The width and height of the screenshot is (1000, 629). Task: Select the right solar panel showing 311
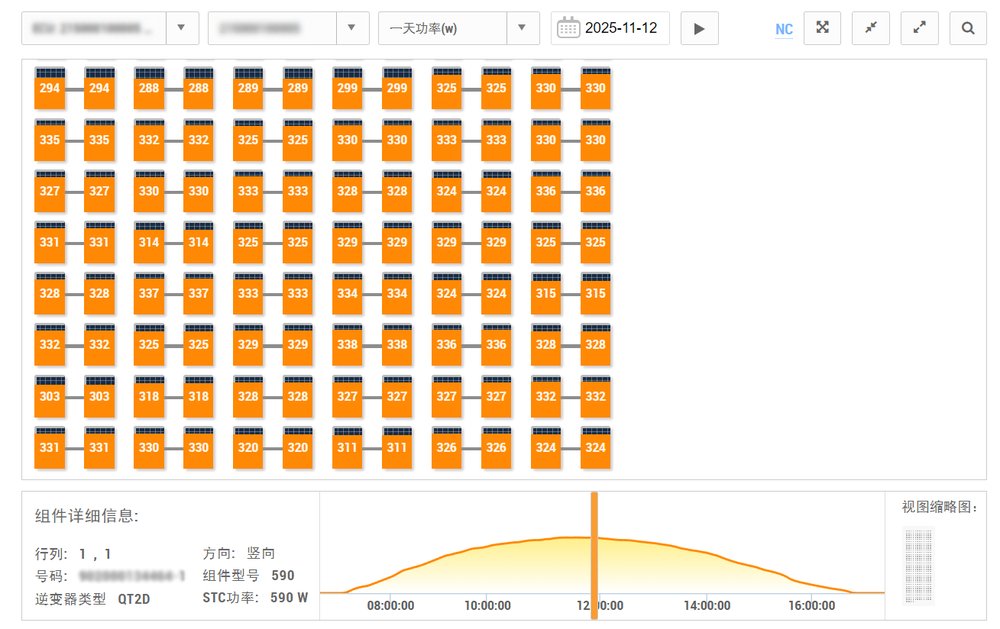397,448
